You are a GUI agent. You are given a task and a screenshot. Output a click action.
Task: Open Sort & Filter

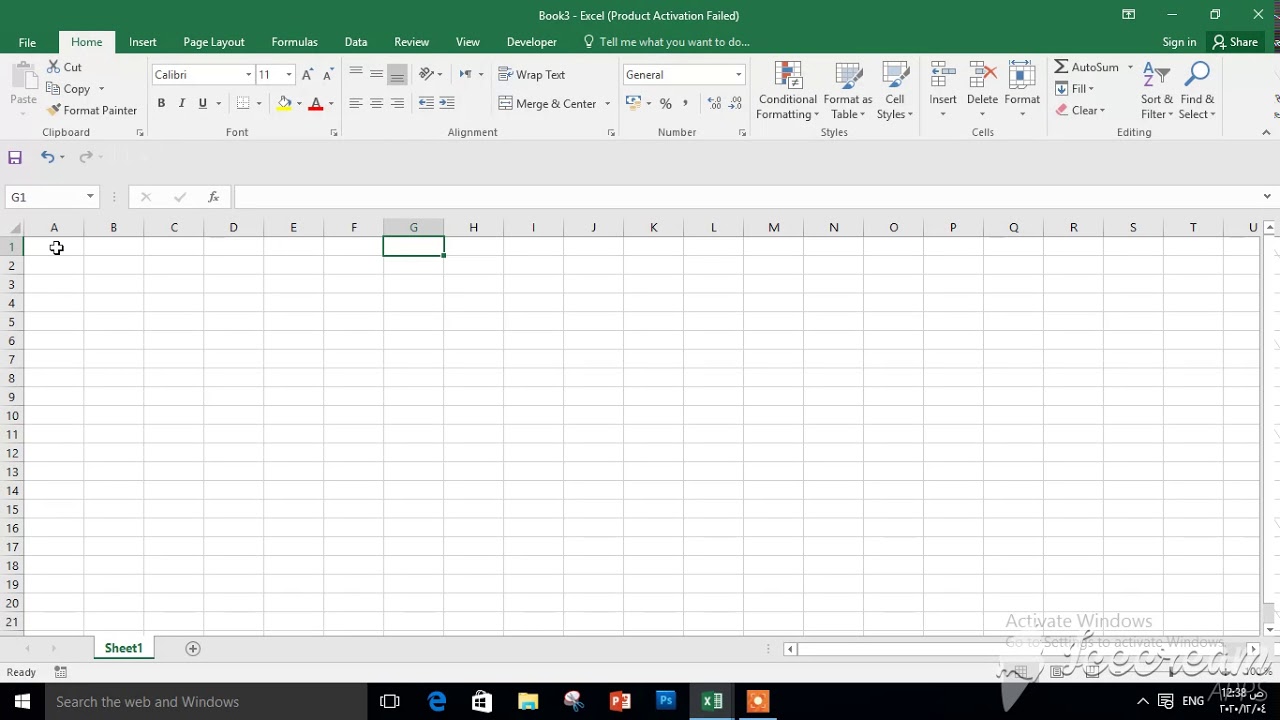[x=1157, y=90]
